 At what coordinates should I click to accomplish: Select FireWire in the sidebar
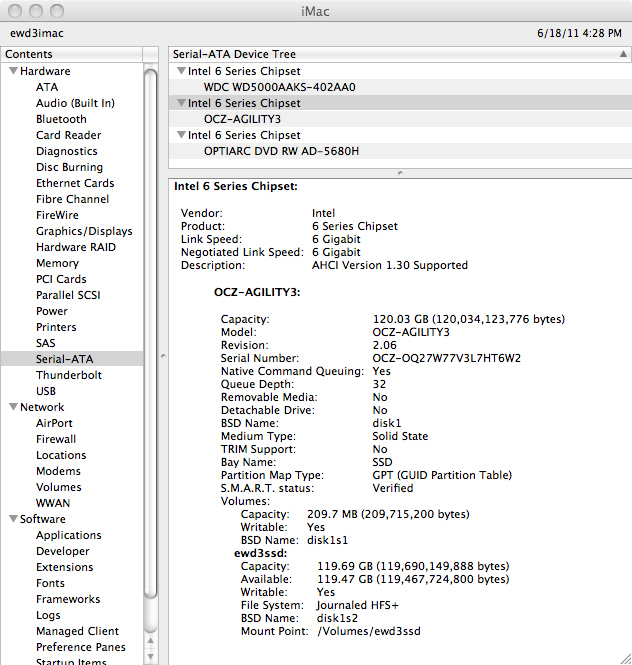(57, 215)
